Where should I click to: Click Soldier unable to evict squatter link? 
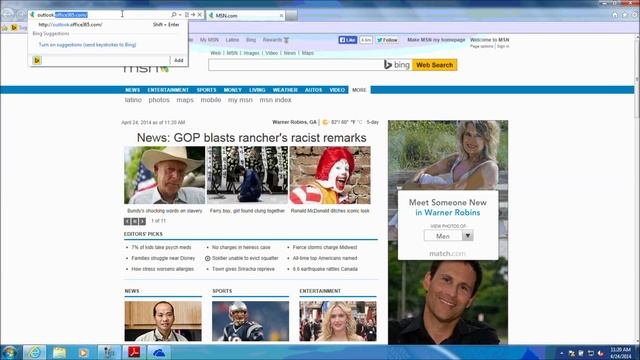tap(245, 258)
